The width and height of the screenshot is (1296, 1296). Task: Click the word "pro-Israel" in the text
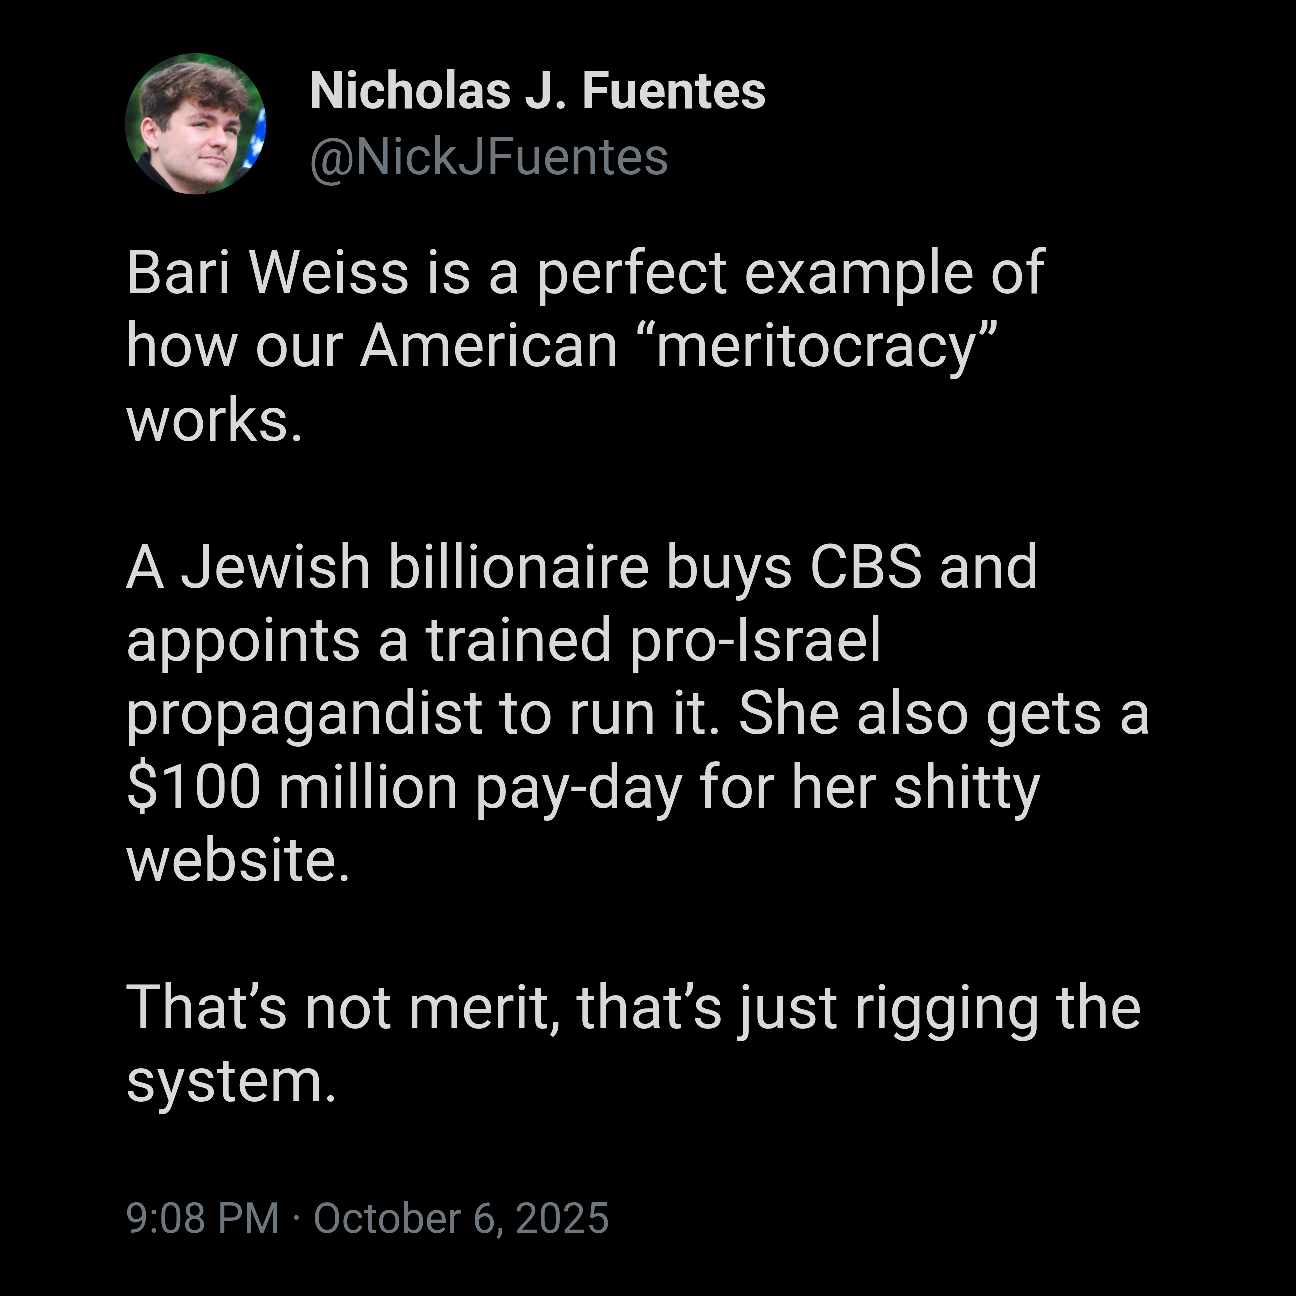(x=755, y=640)
